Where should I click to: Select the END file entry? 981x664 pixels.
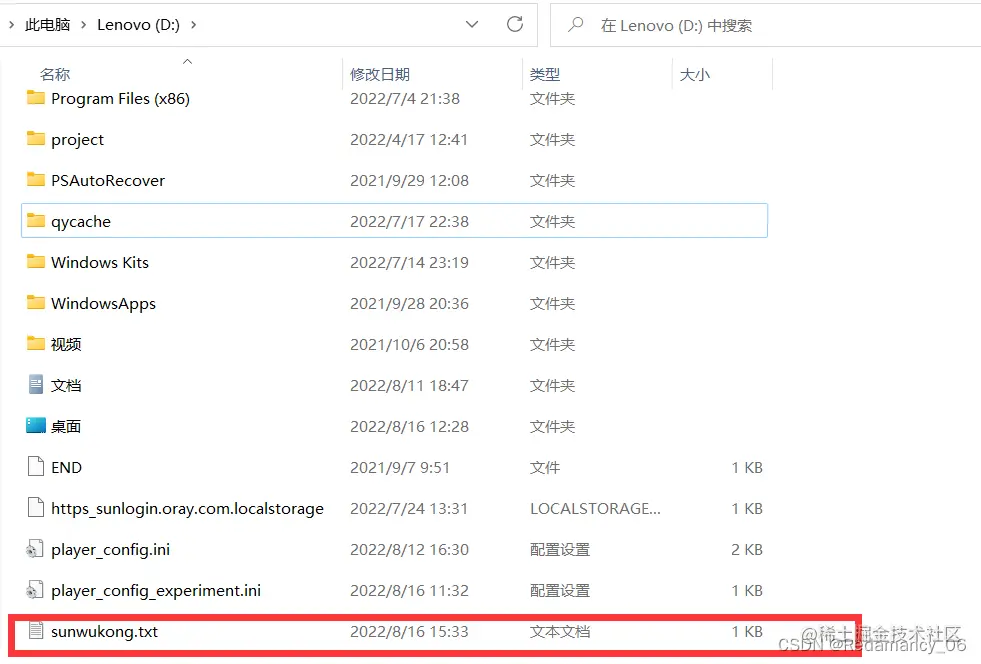point(66,467)
